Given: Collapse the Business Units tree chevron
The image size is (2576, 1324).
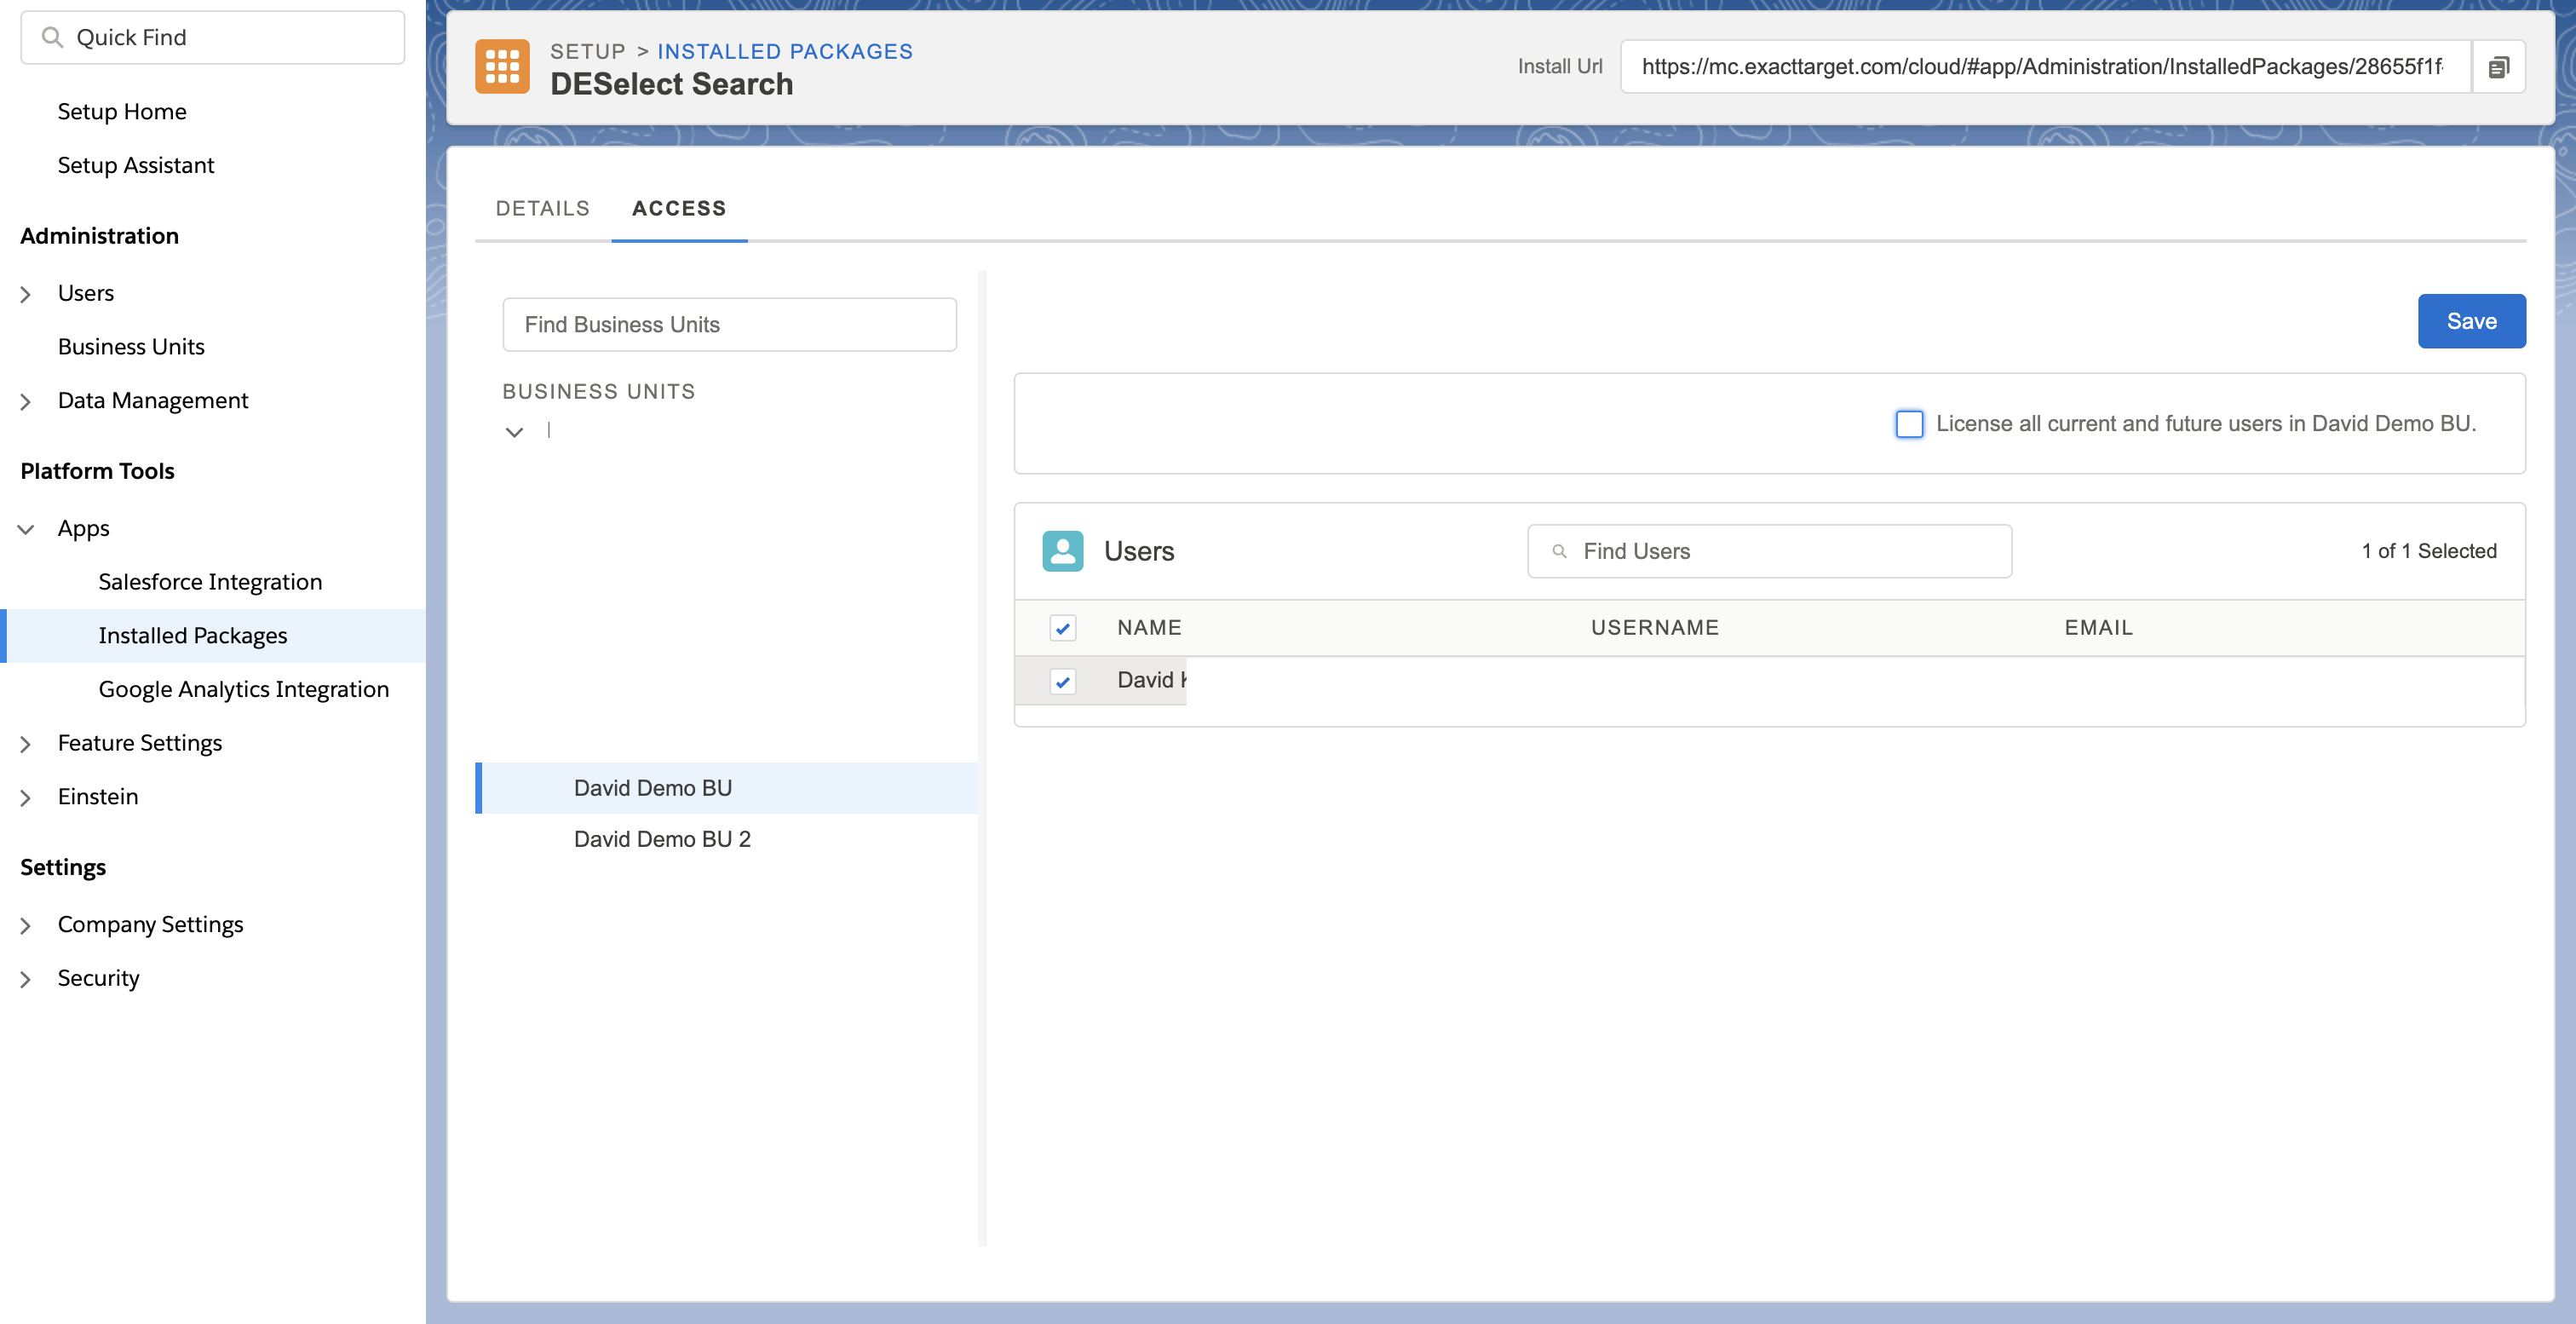Looking at the screenshot, I should pos(514,432).
